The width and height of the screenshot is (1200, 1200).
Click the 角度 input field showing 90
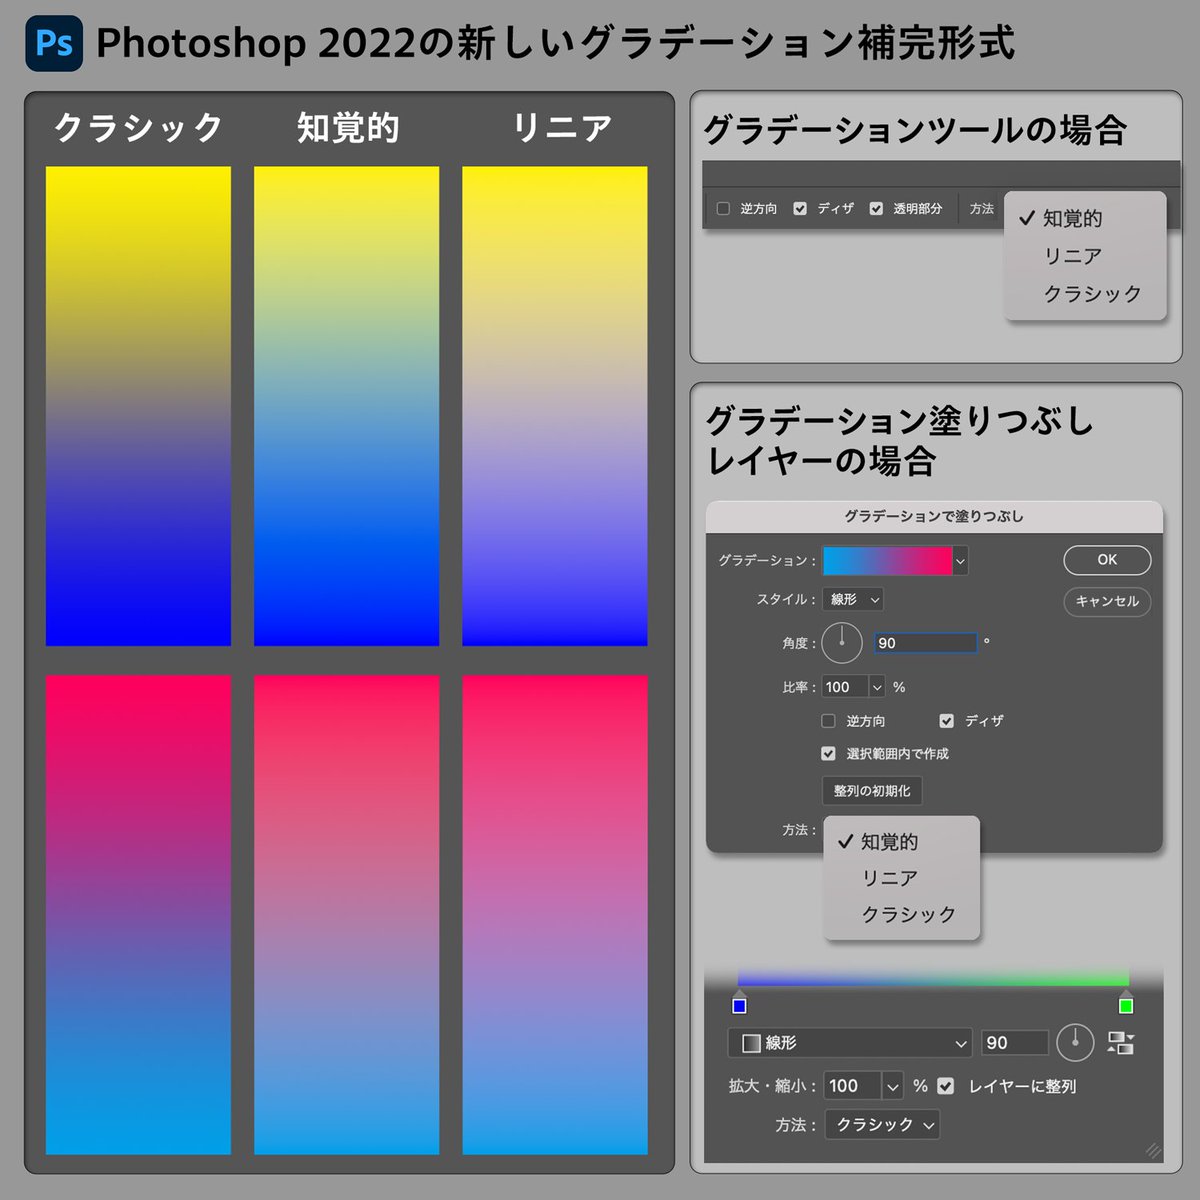click(x=925, y=643)
